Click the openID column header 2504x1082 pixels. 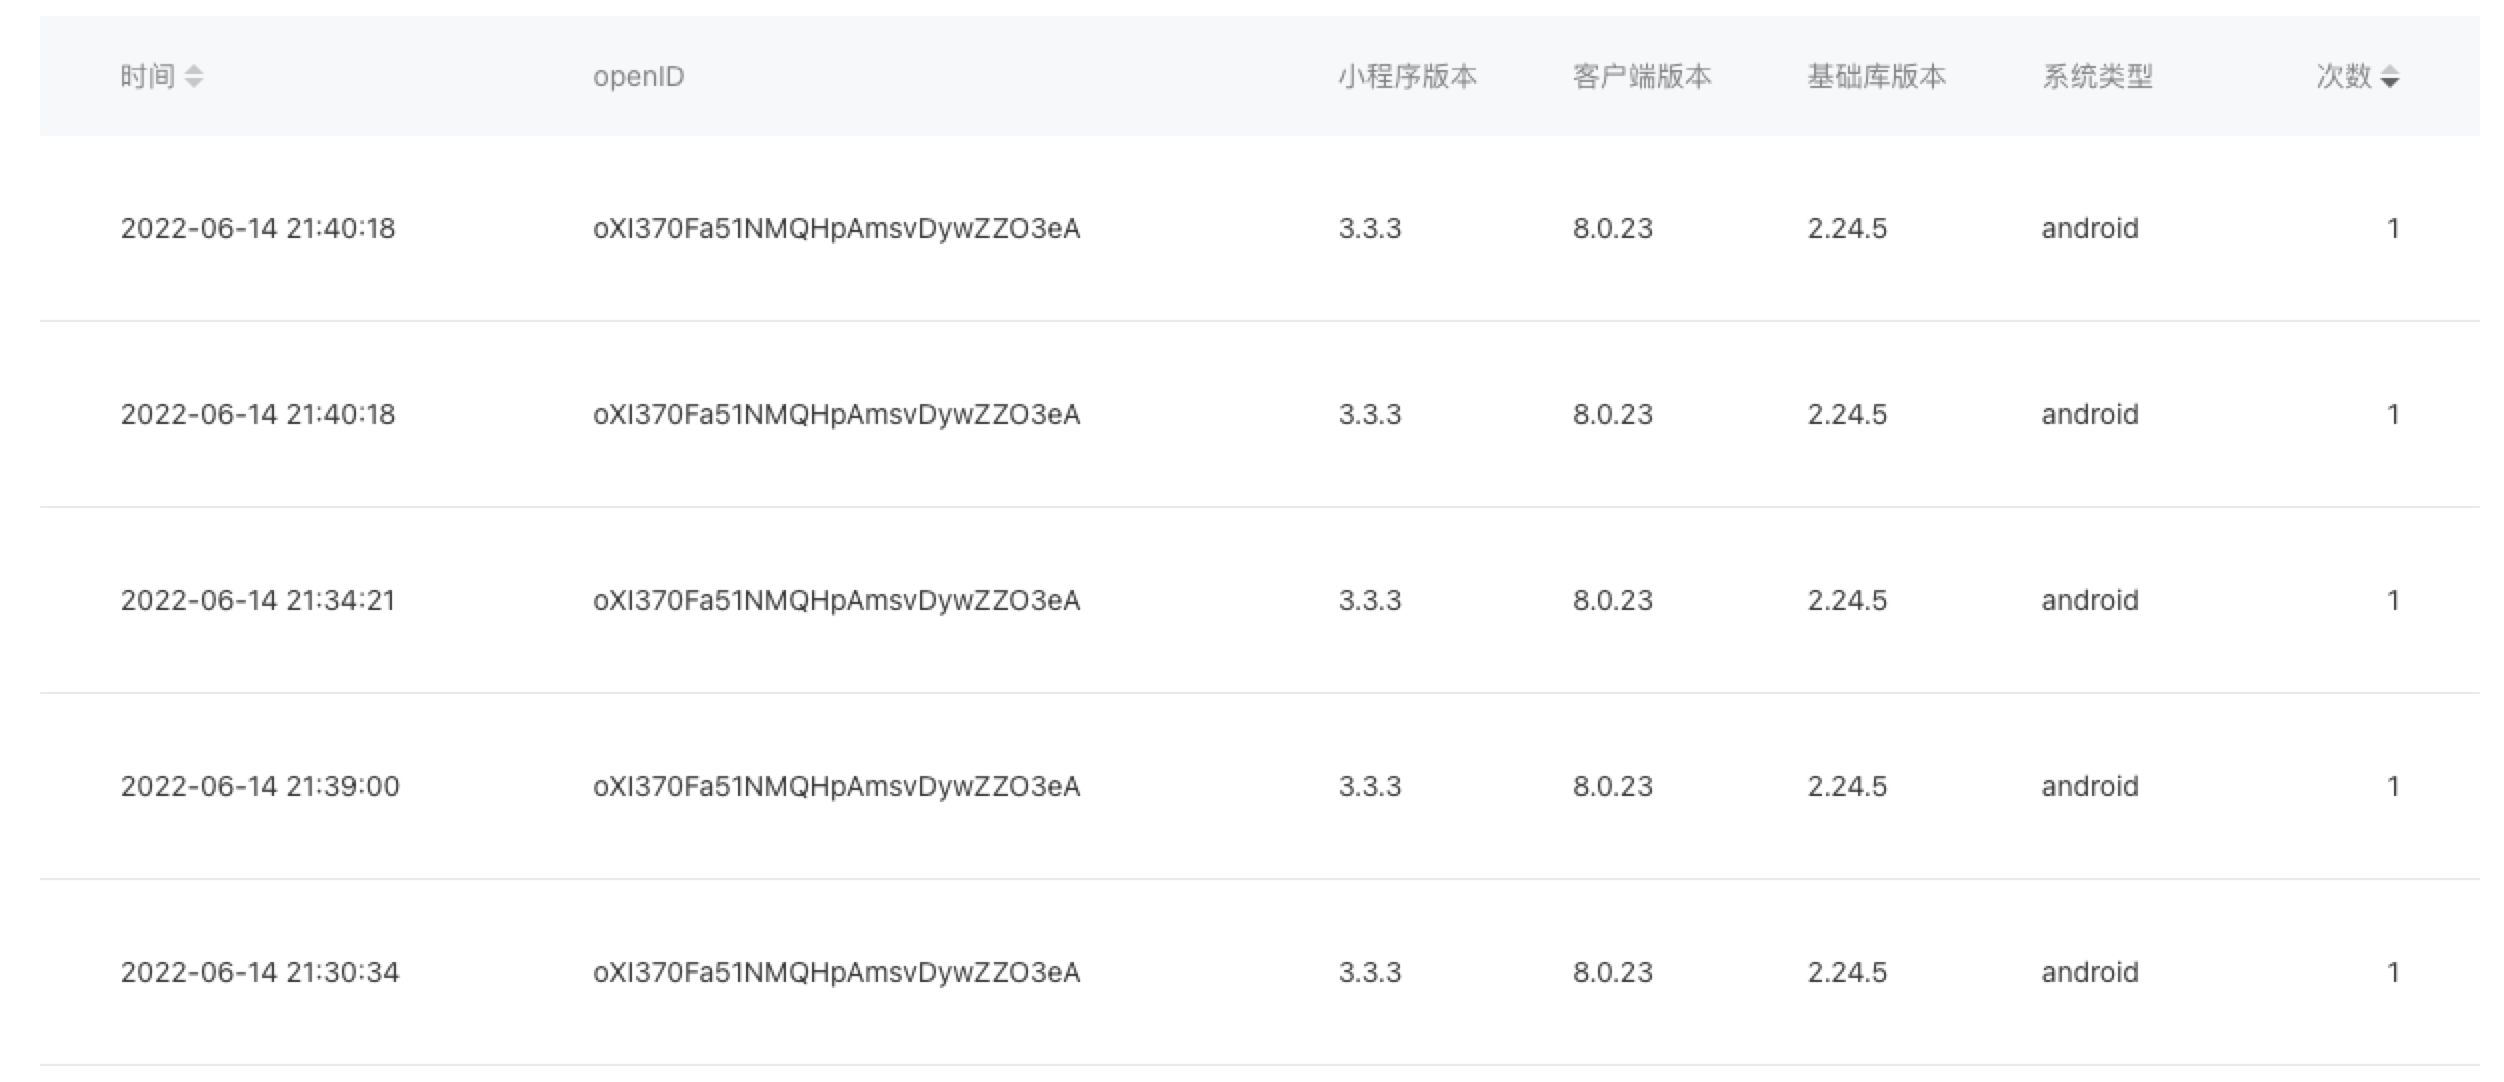tap(638, 76)
